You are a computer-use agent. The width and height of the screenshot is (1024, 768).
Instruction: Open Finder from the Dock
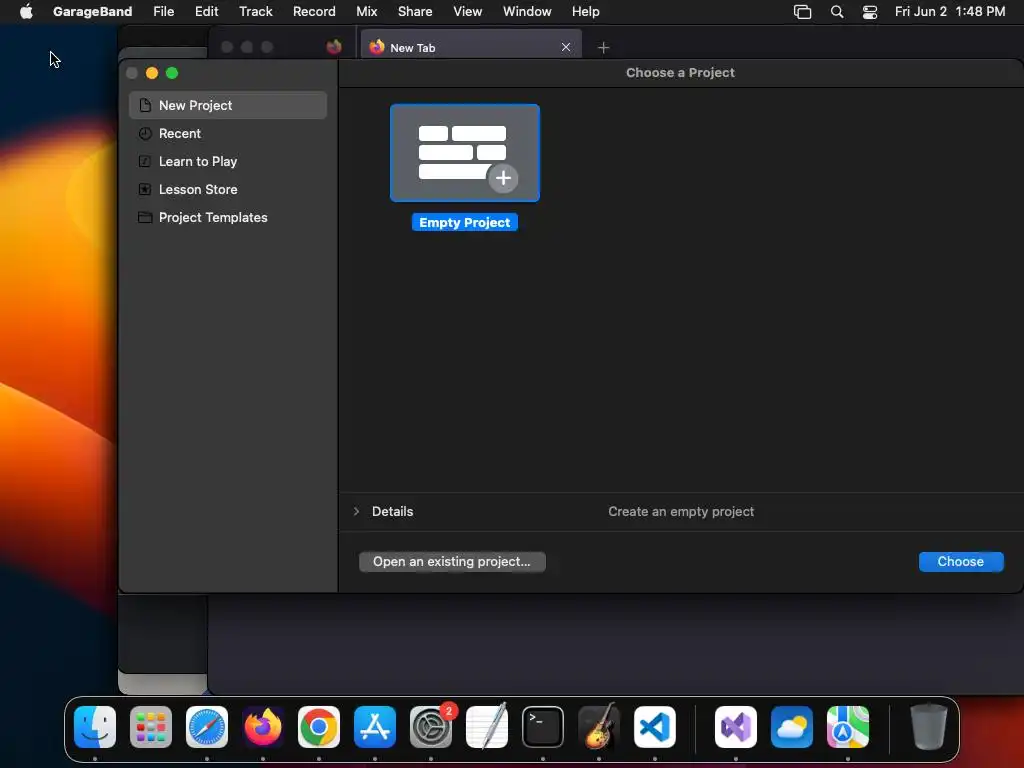pos(95,727)
